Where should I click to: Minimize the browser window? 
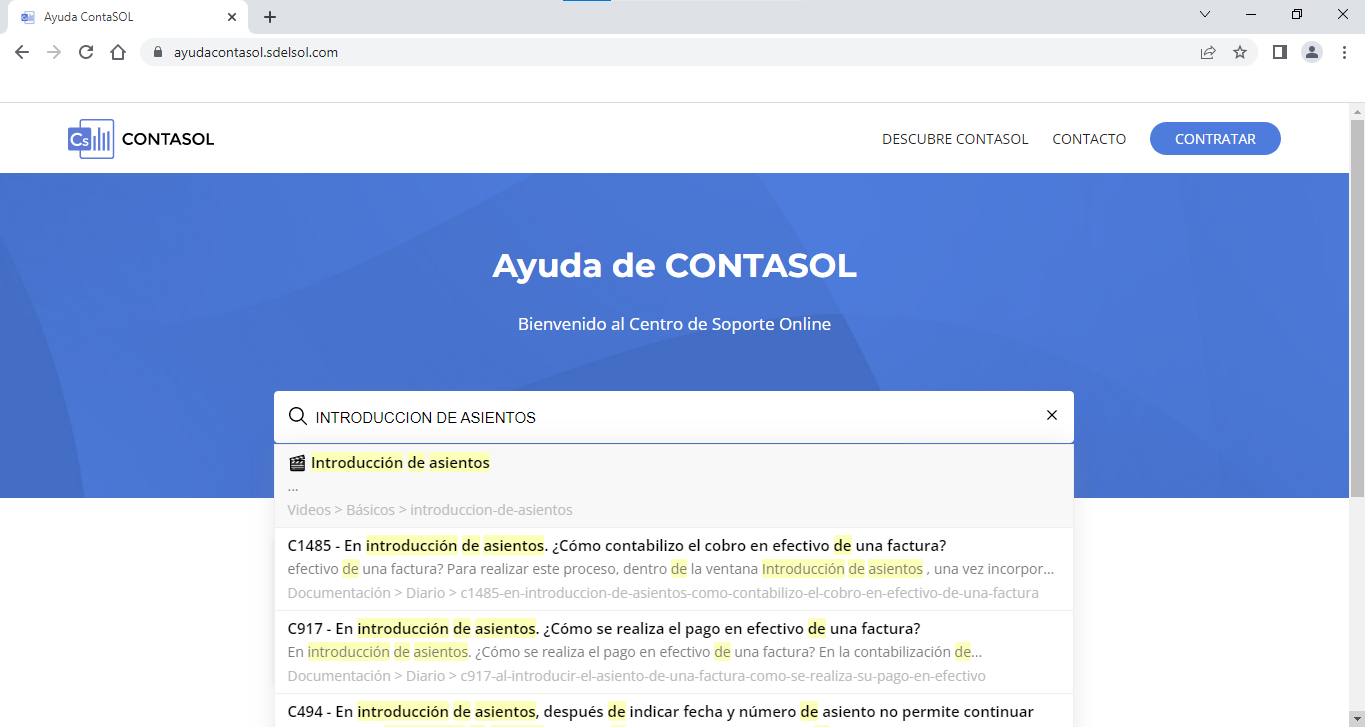1251,14
